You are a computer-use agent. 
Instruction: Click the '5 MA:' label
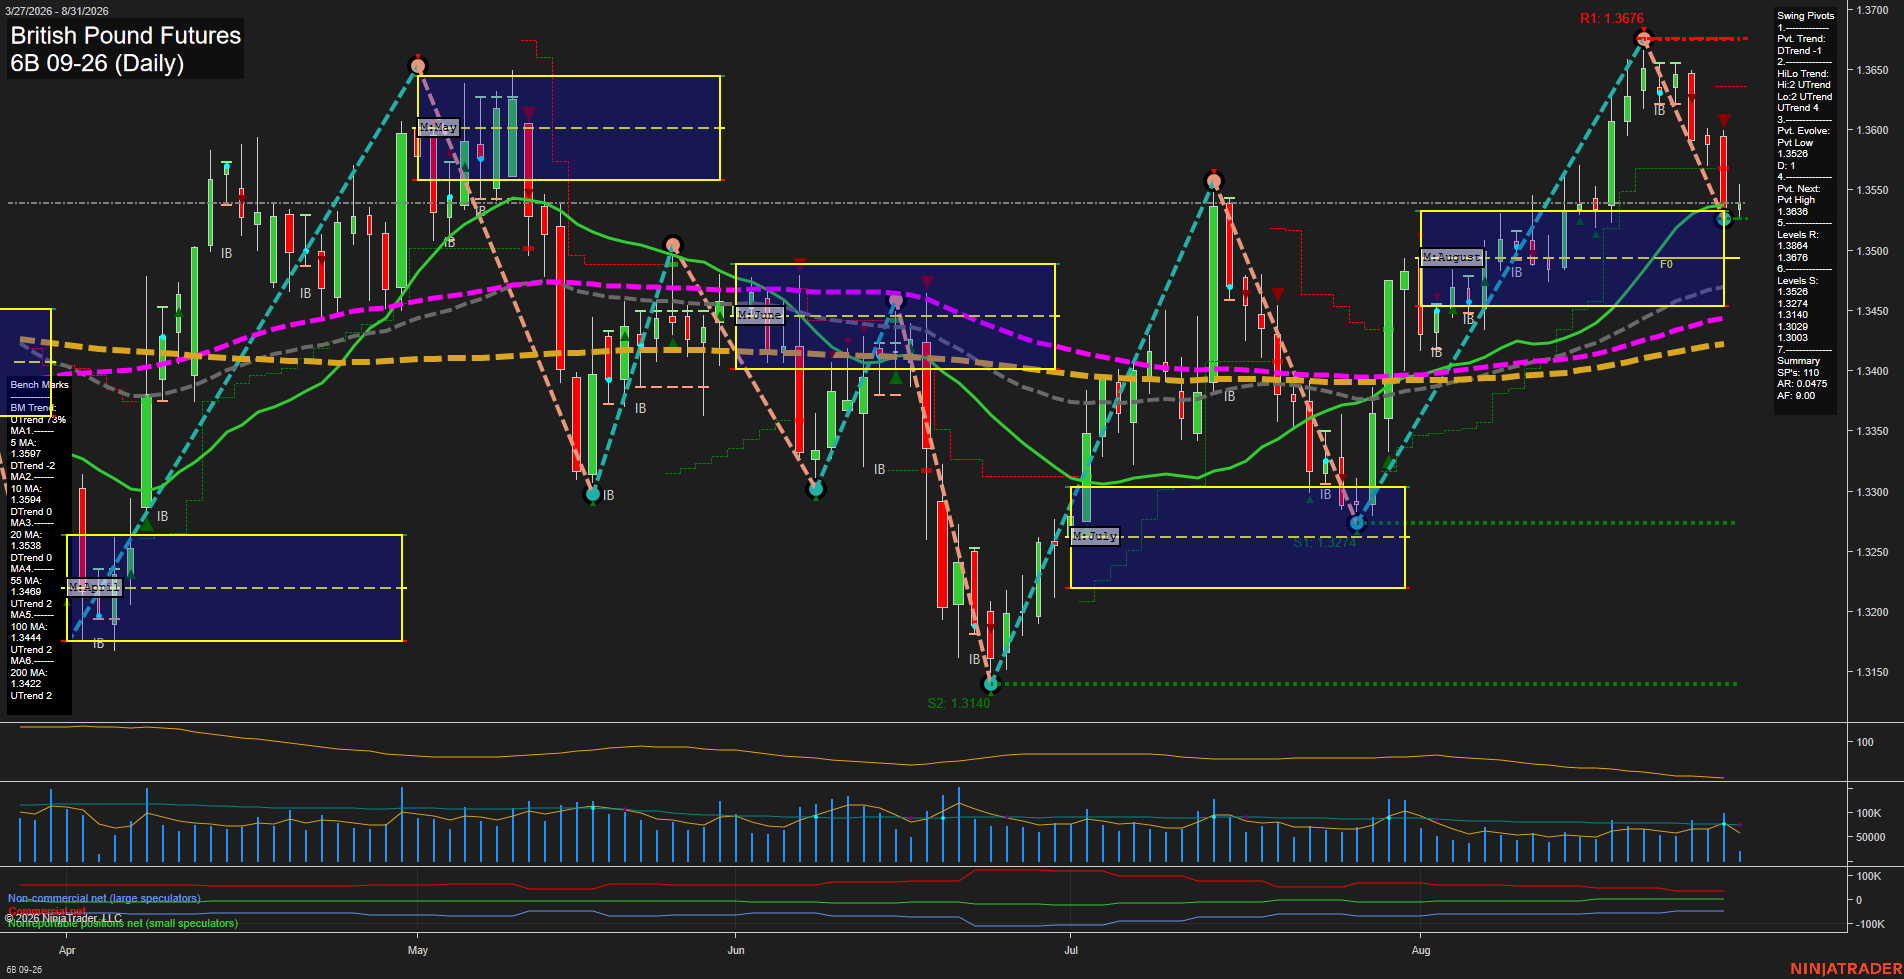23,443
